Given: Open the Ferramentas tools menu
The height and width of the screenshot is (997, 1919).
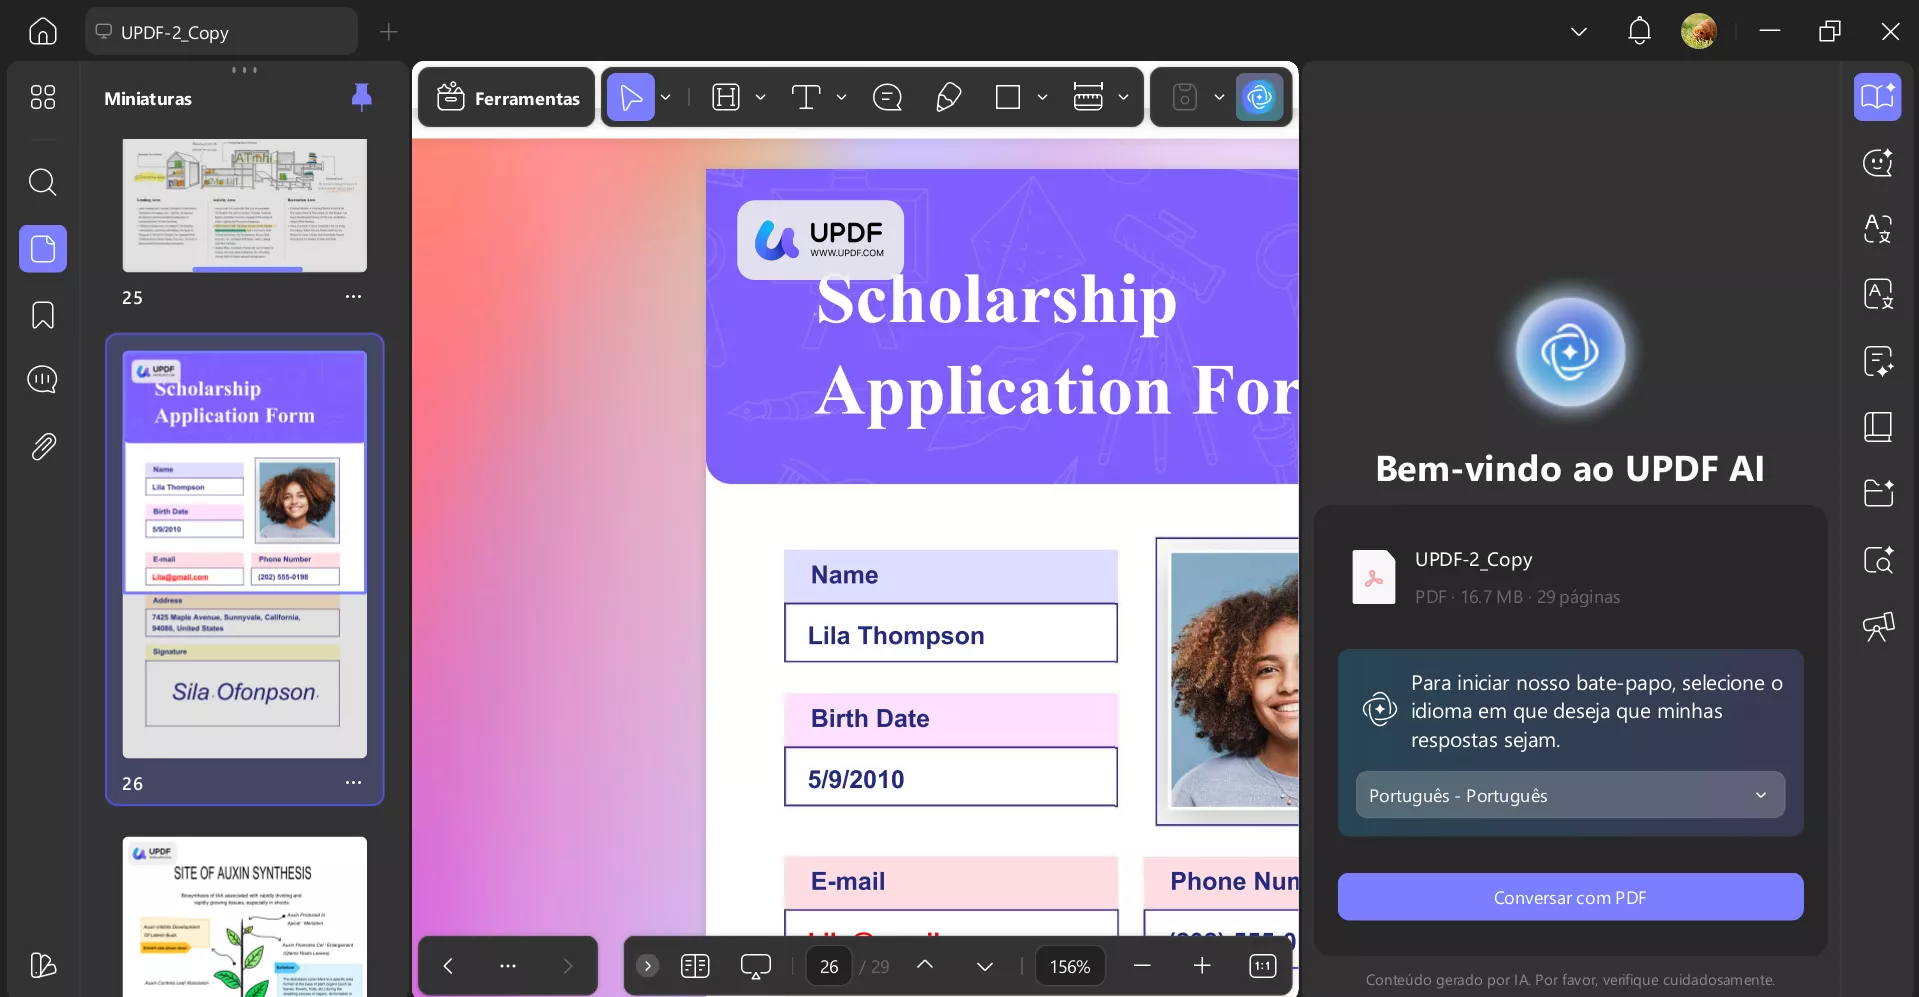Looking at the screenshot, I should tap(507, 97).
